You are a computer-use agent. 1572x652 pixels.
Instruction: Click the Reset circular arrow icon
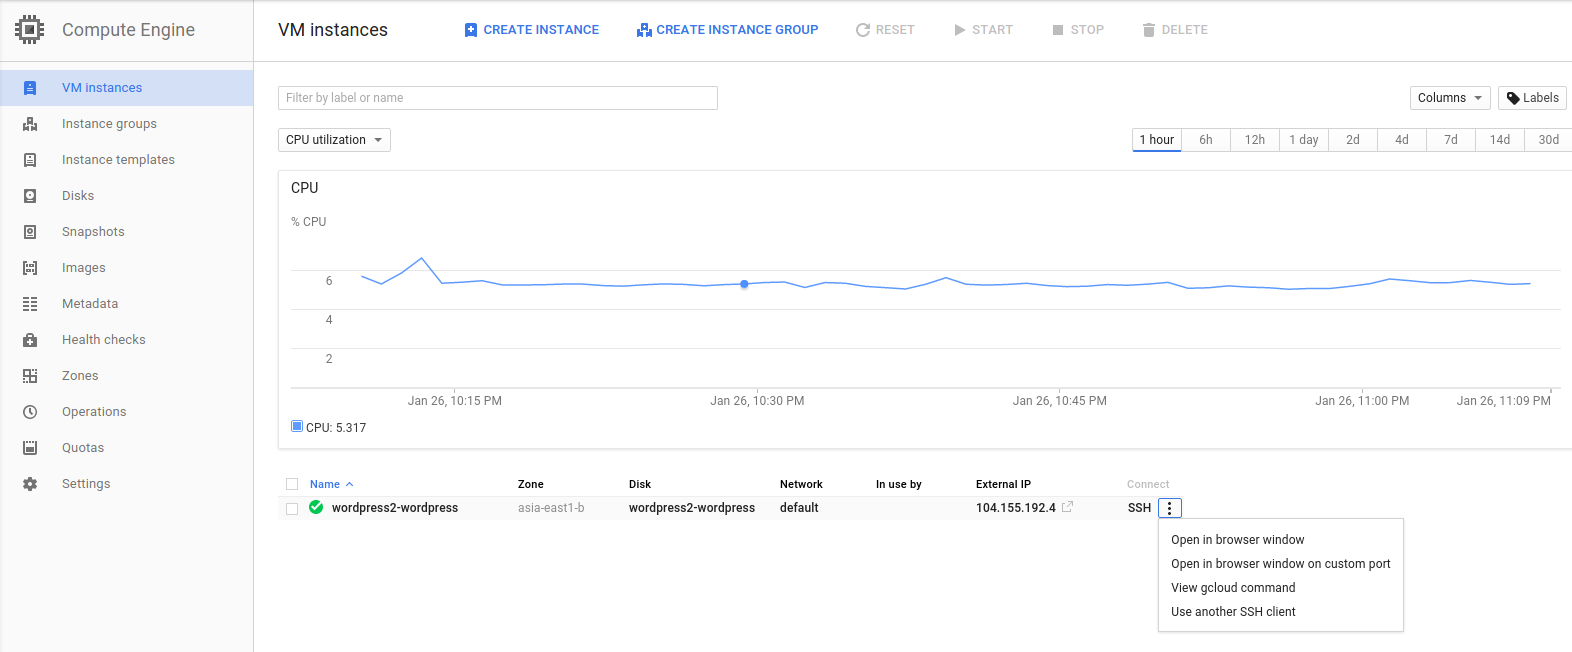click(x=863, y=30)
